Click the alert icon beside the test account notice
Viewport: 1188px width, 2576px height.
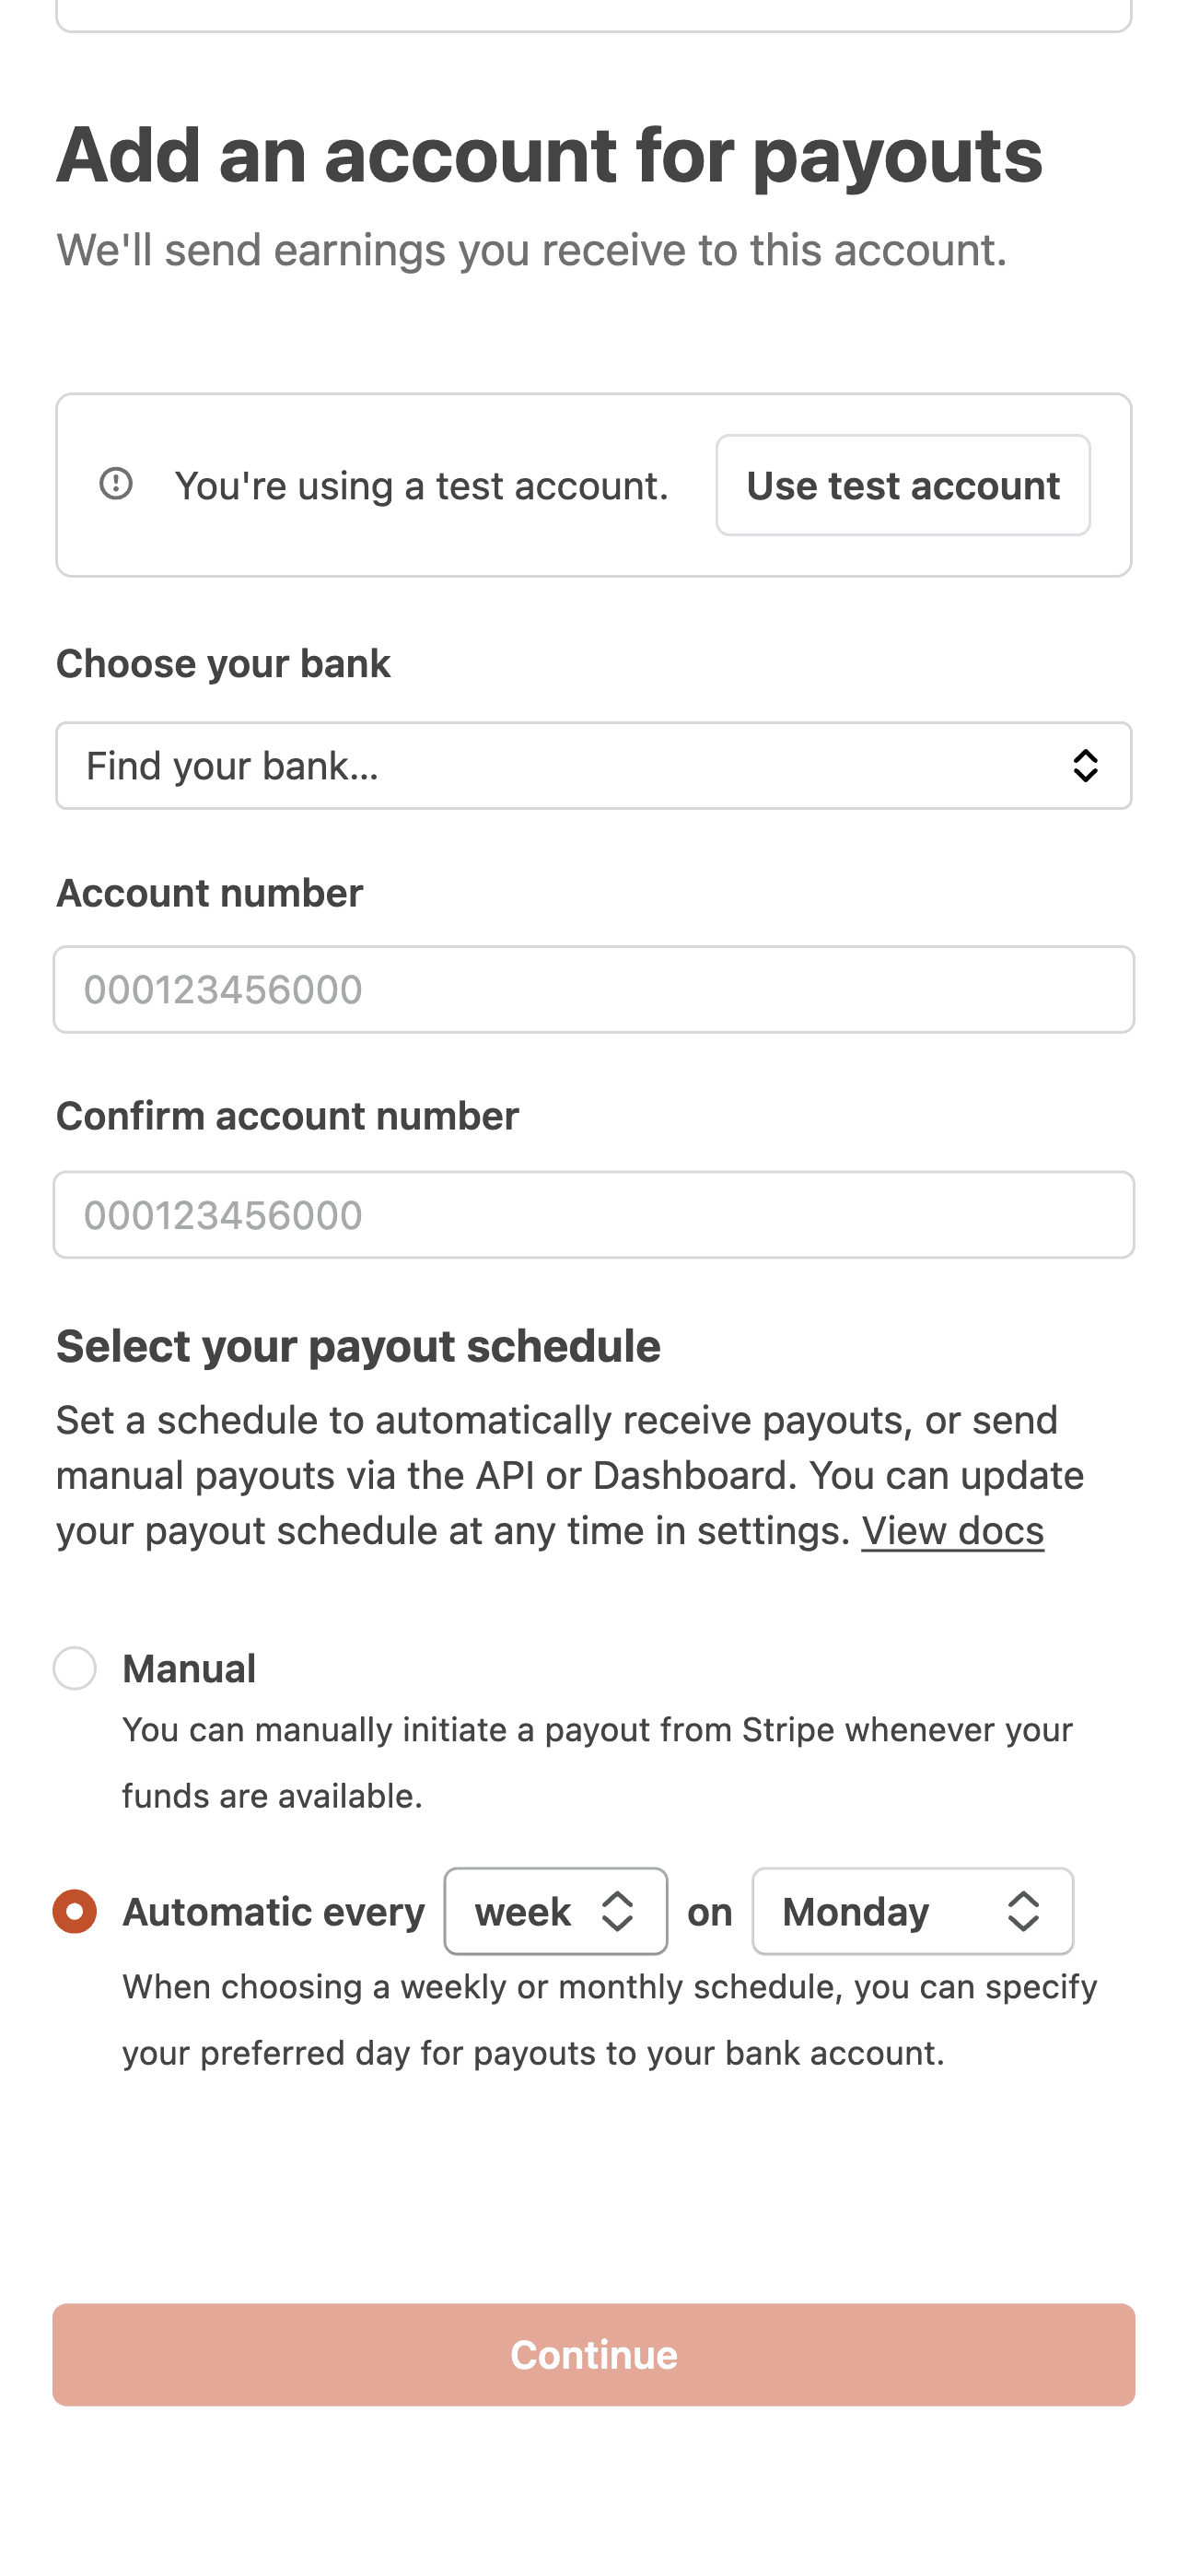pos(116,485)
